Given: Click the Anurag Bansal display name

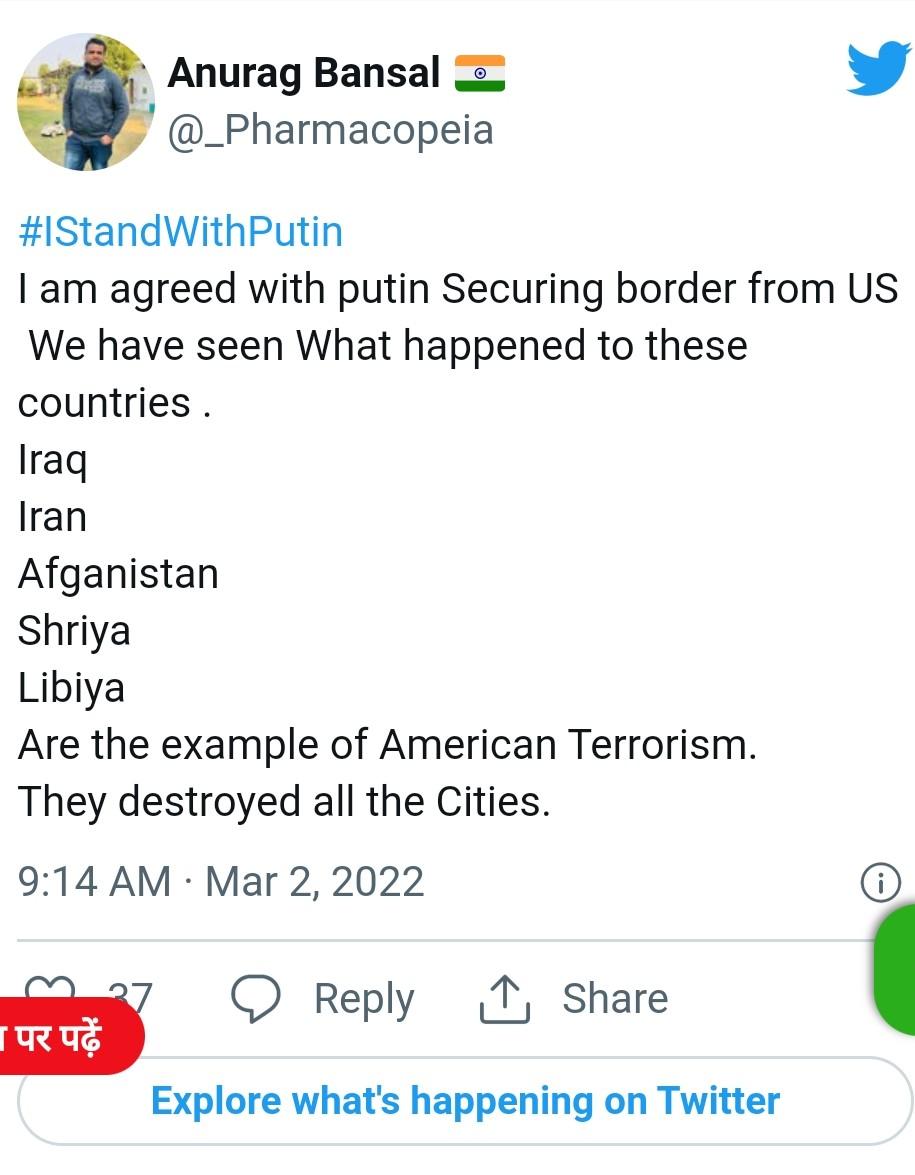Looking at the screenshot, I should click(x=304, y=74).
